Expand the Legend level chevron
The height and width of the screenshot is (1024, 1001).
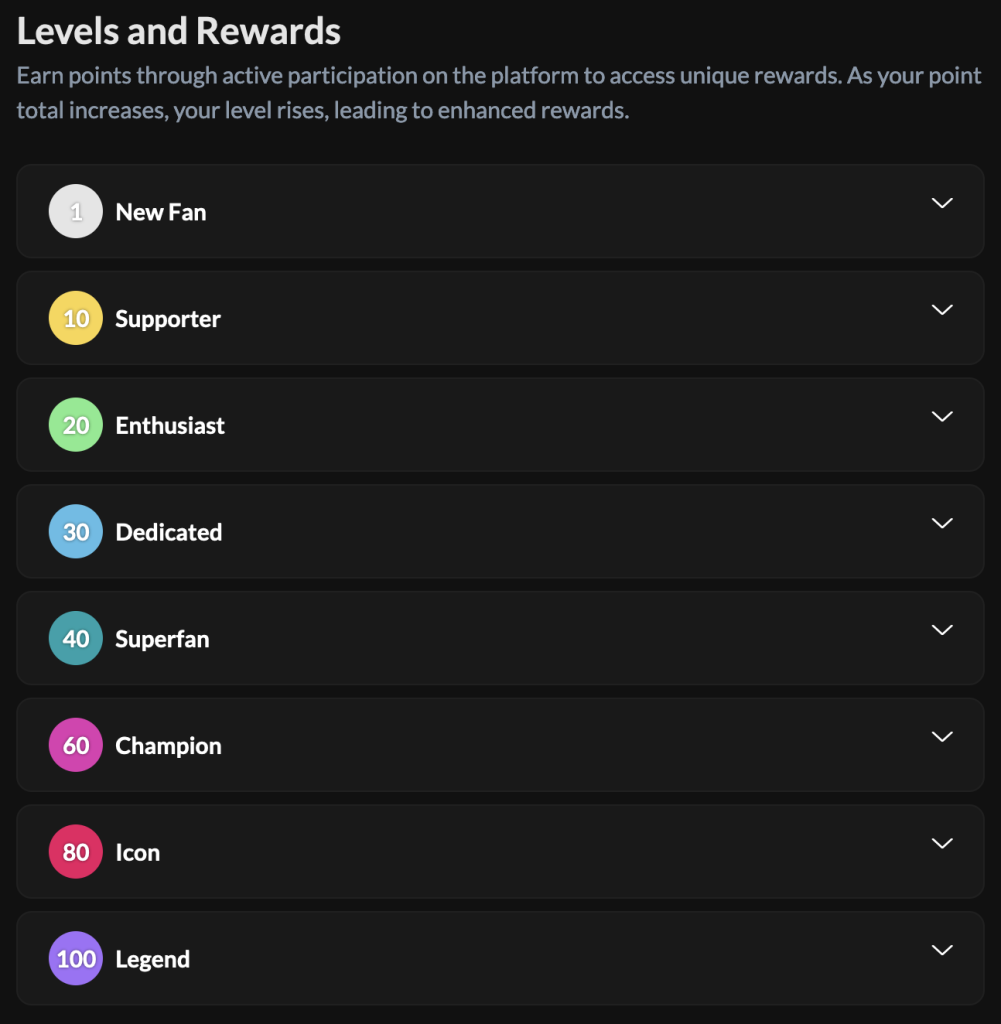click(x=942, y=950)
